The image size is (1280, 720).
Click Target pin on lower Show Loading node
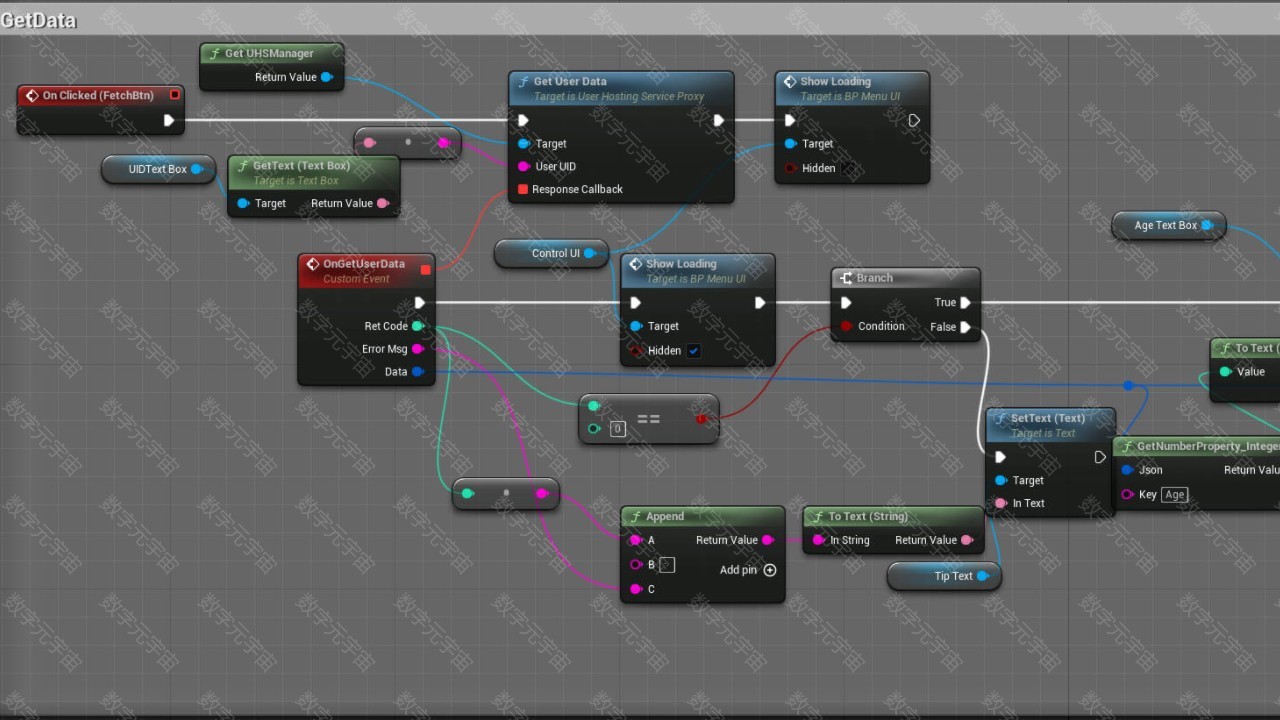pyautogui.click(x=636, y=326)
